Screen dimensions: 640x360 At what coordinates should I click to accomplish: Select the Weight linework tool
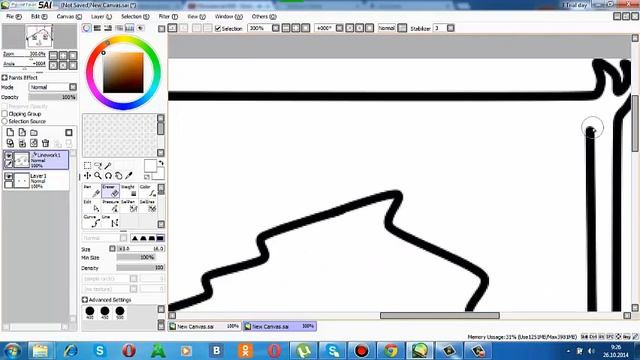pyautogui.click(x=129, y=191)
